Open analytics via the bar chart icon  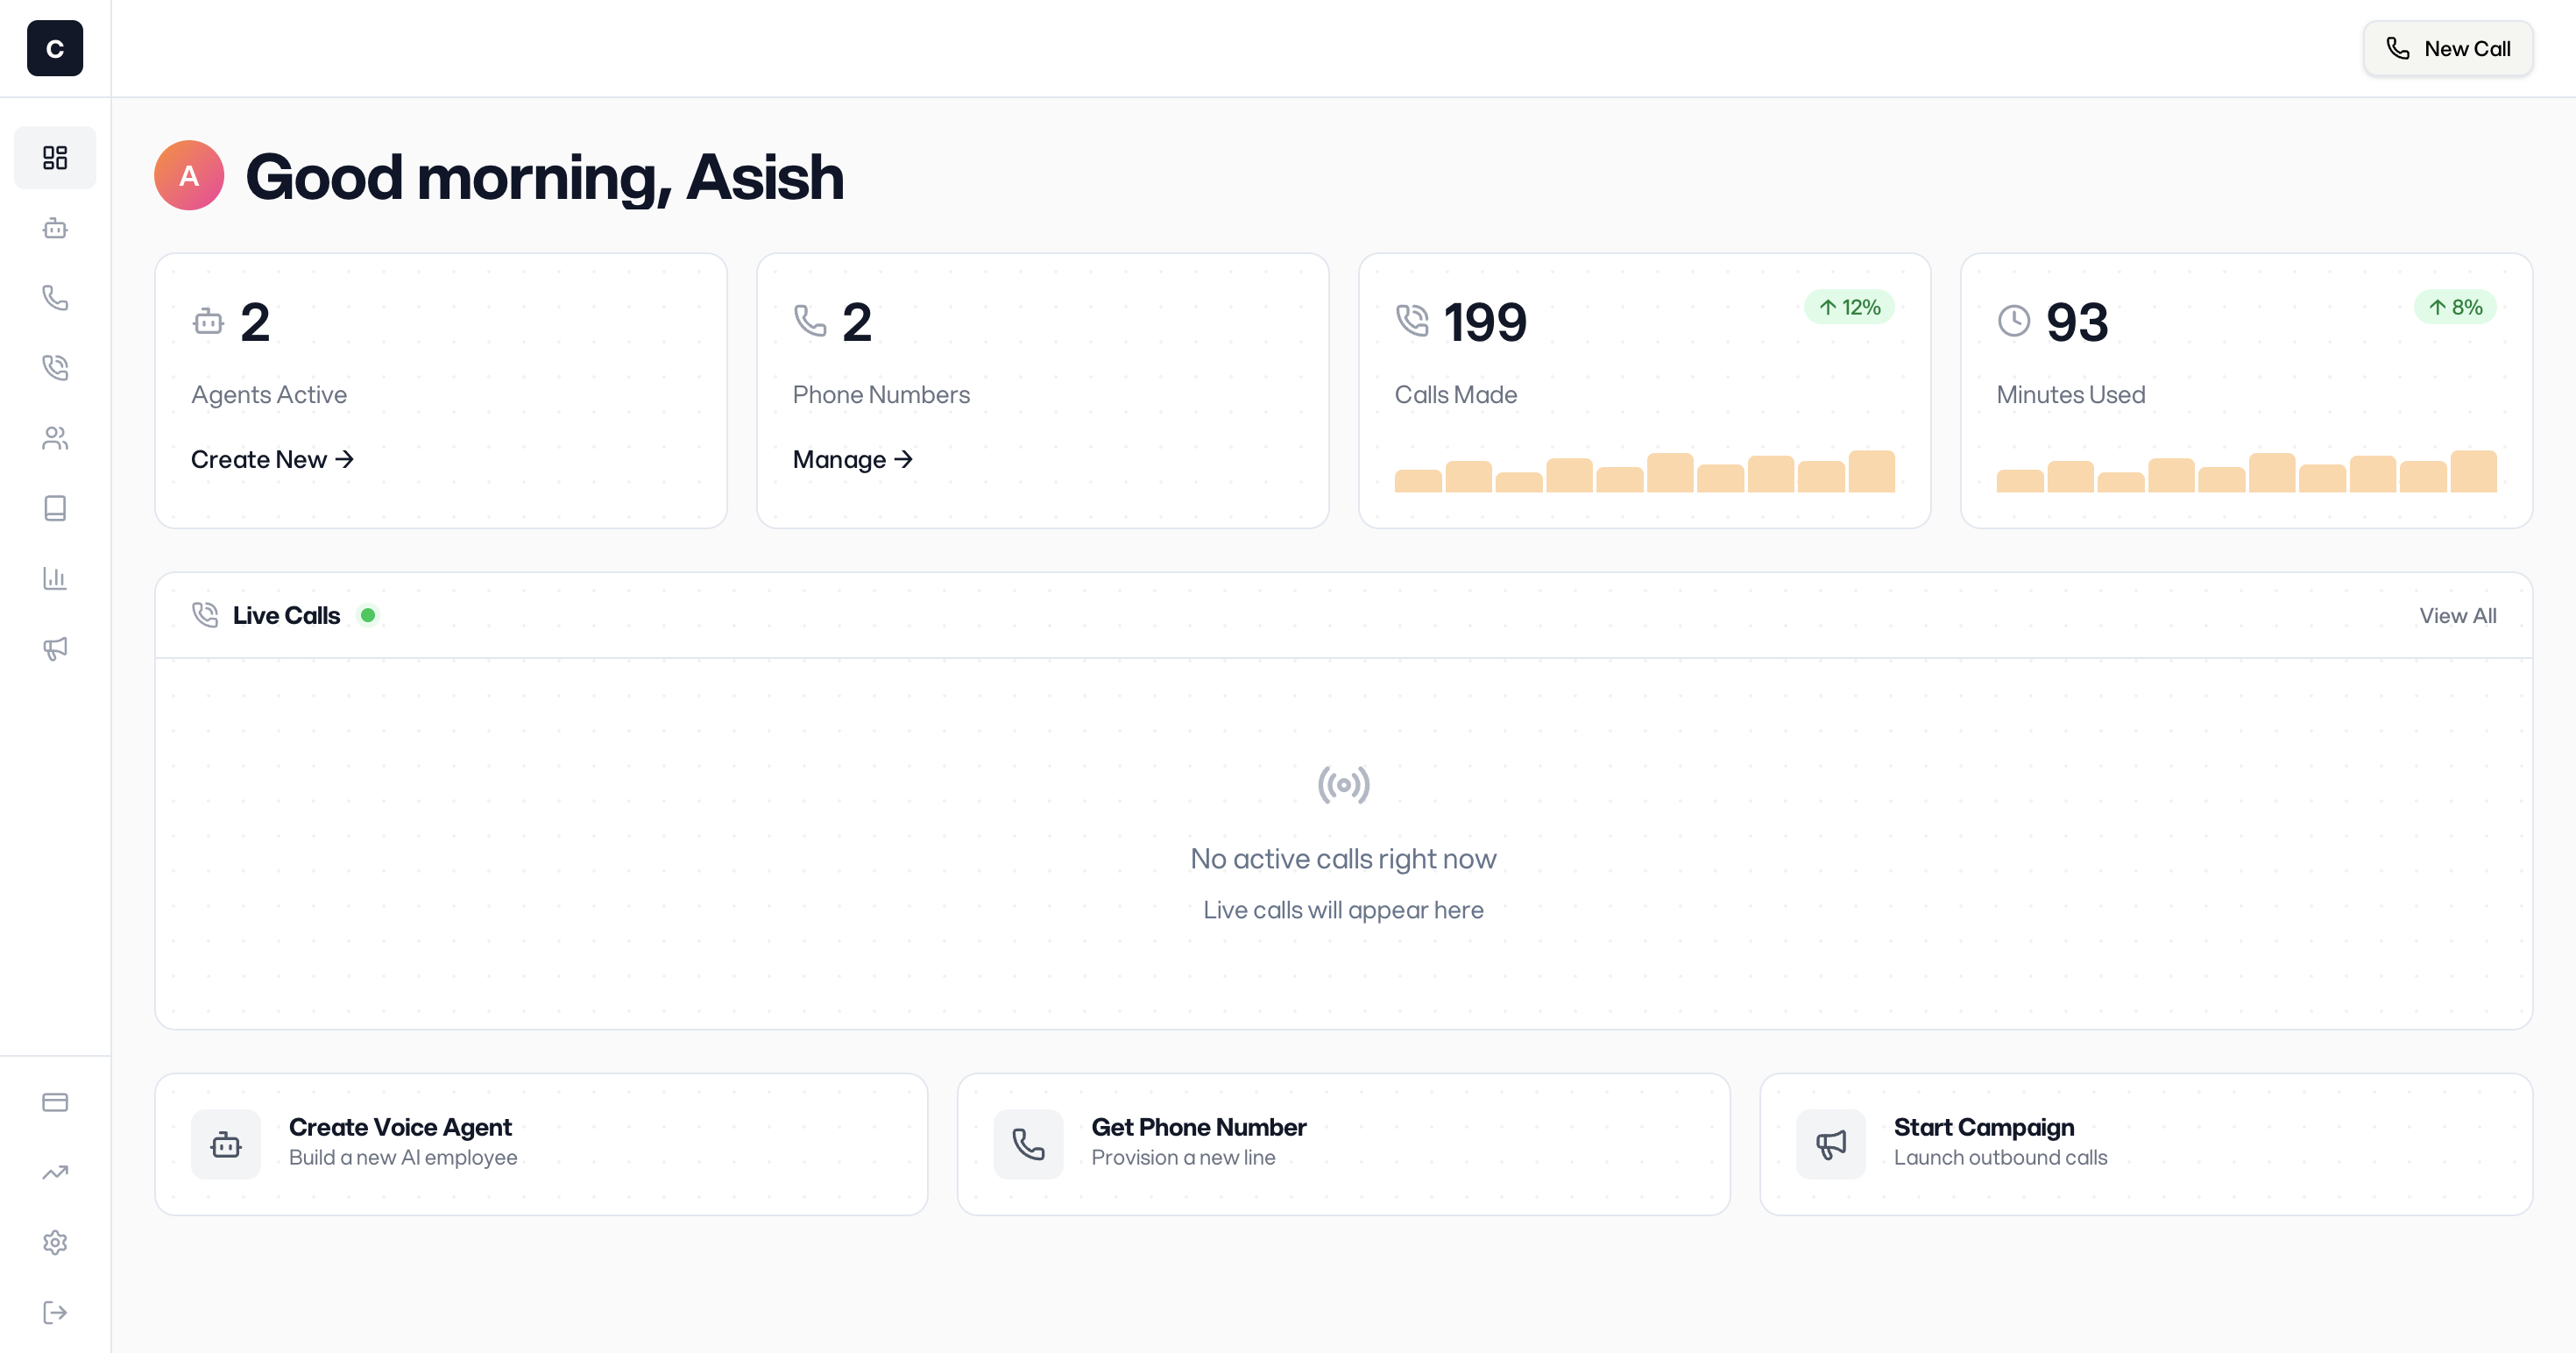click(55, 578)
